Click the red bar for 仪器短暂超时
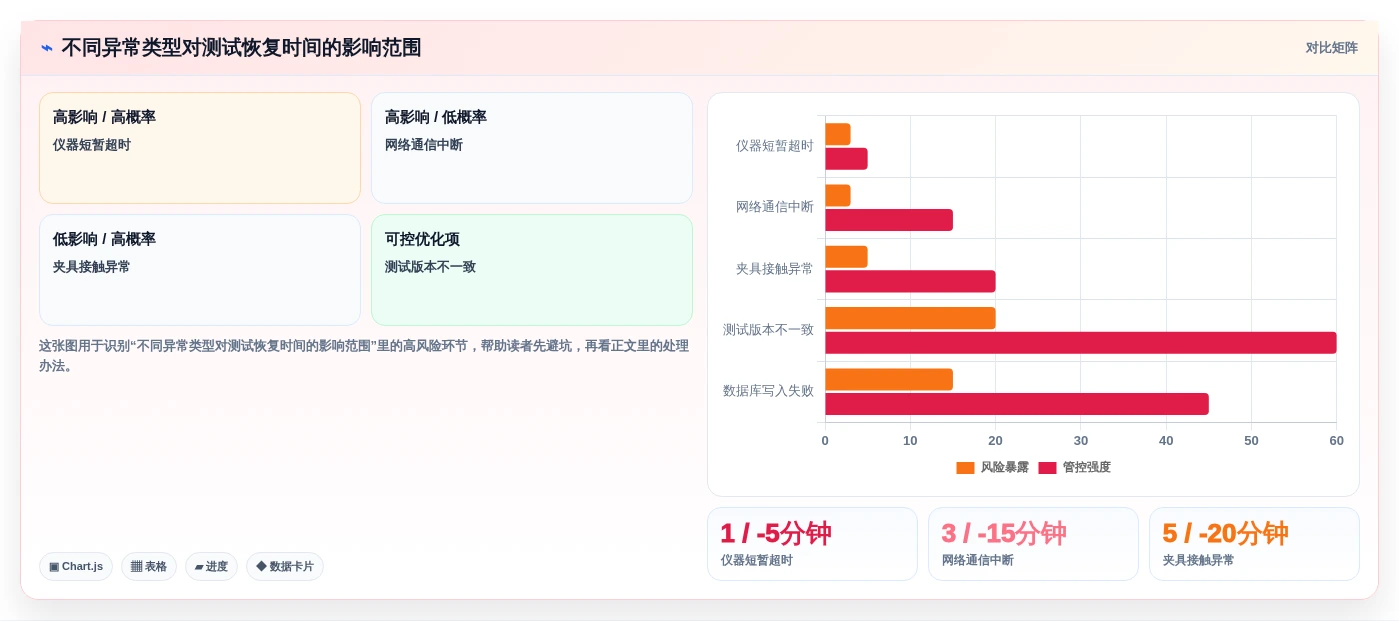Screen dimensions: 1399x621 (x=846, y=159)
